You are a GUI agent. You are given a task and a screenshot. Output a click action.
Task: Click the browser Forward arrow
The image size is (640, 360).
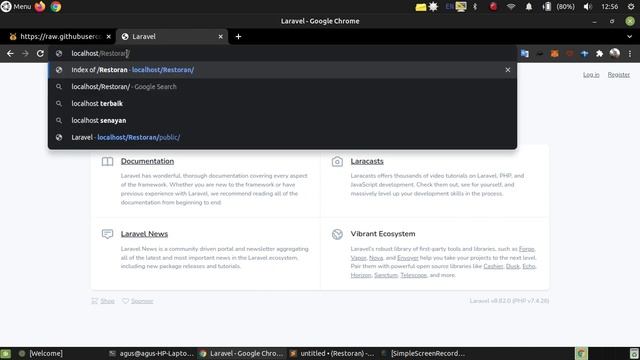click(25, 53)
